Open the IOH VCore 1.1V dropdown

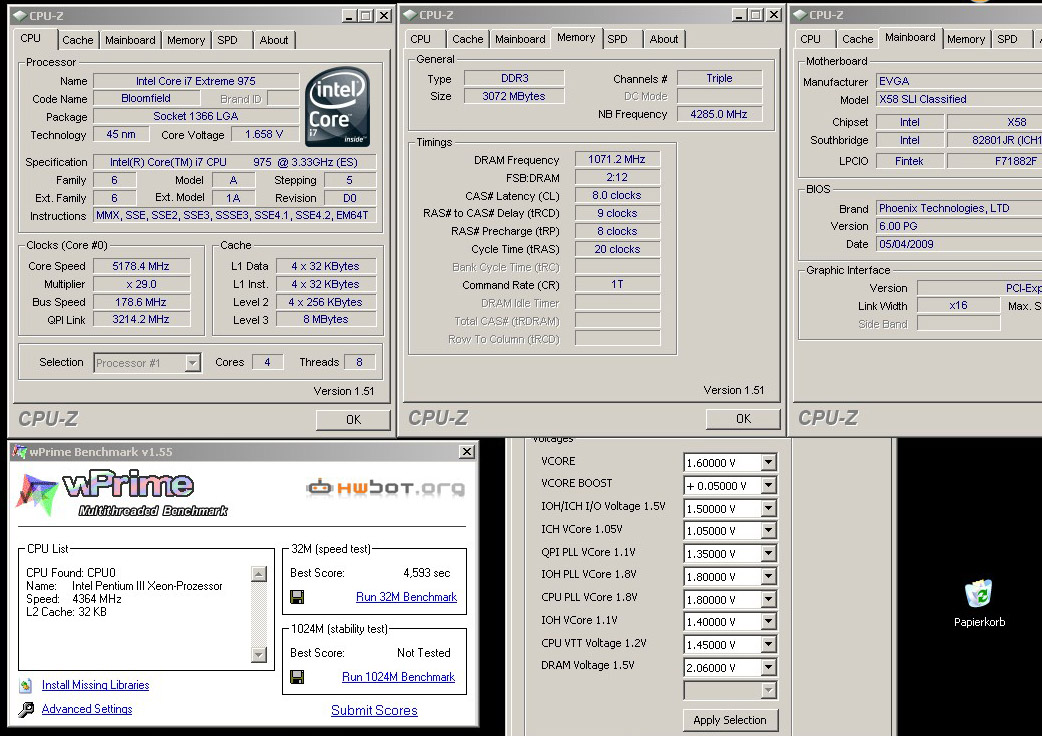click(768, 622)
